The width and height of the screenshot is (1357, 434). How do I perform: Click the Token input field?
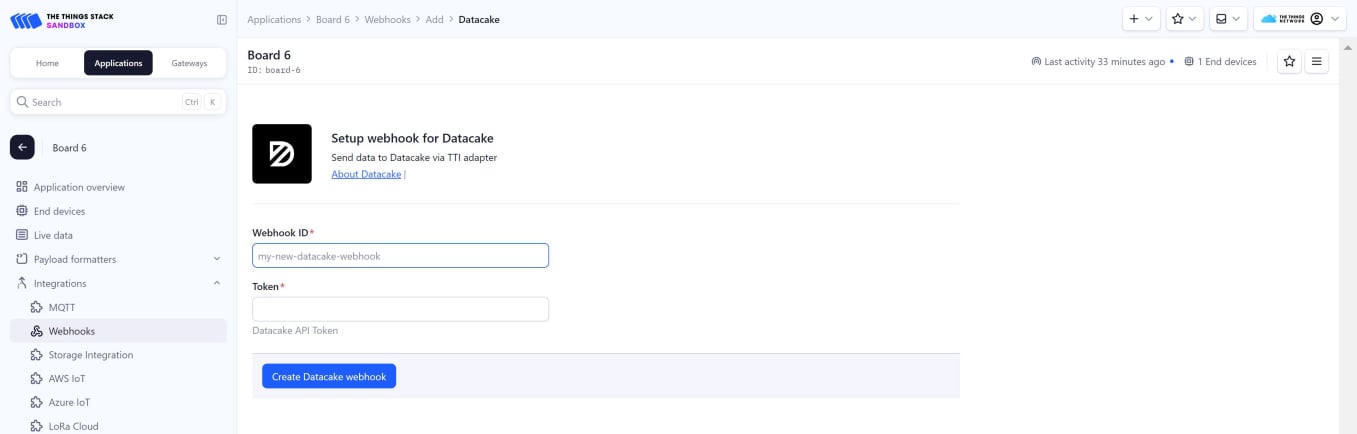(400, 309)
